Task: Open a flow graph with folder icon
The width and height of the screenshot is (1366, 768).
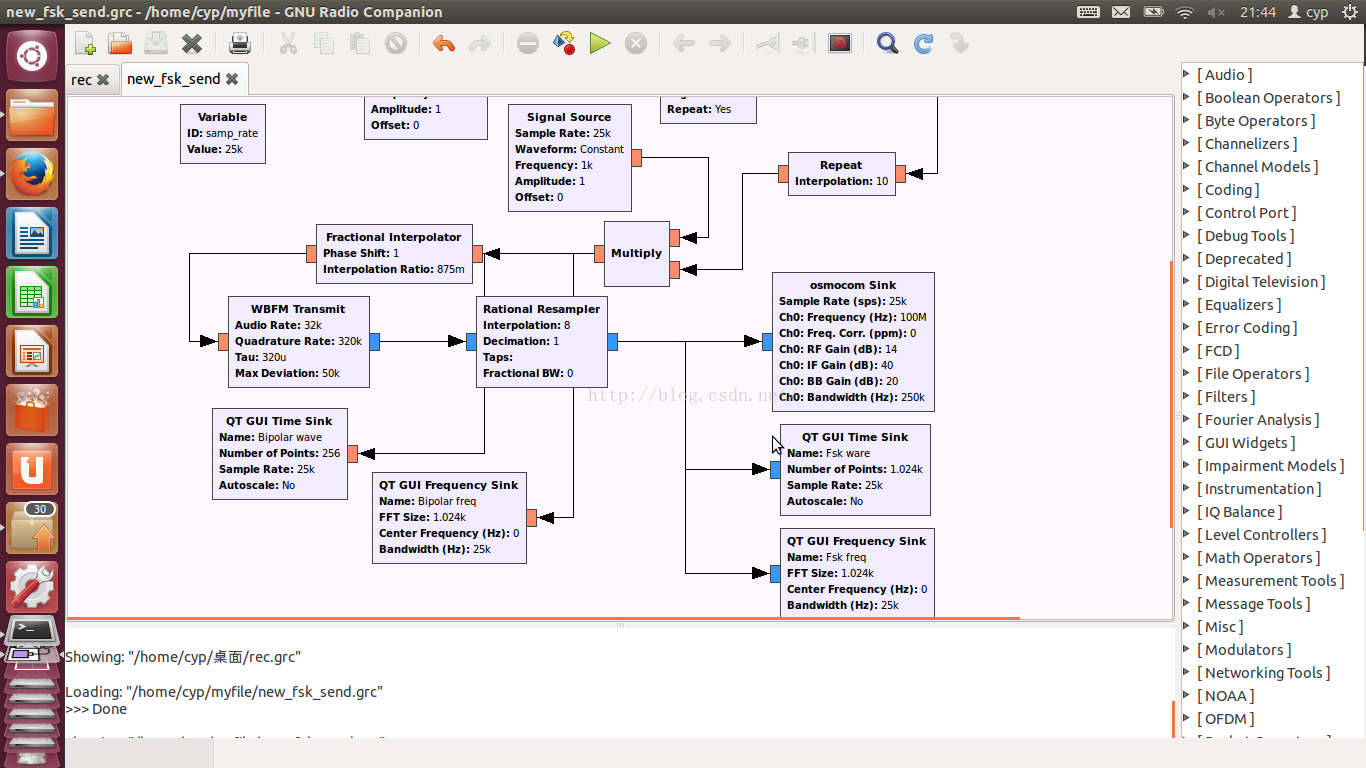Action: coord(120,43)
